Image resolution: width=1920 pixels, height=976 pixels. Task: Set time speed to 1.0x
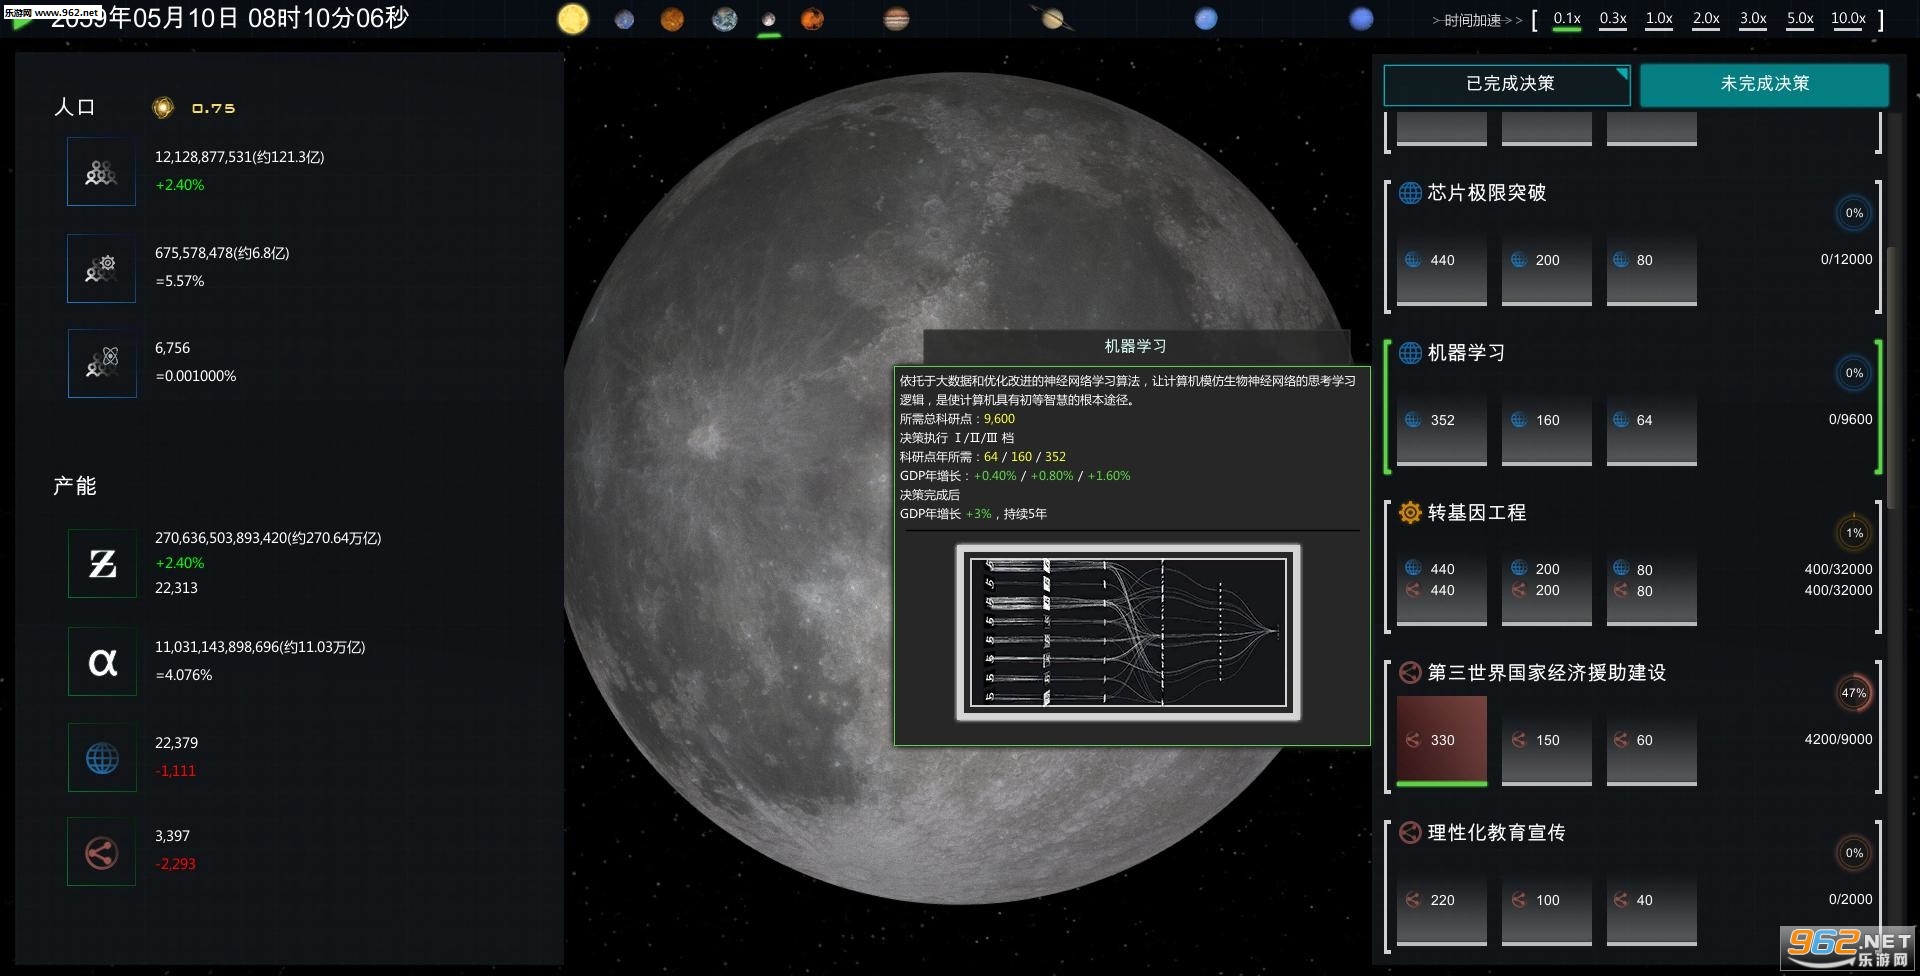tap(1659, 19)
